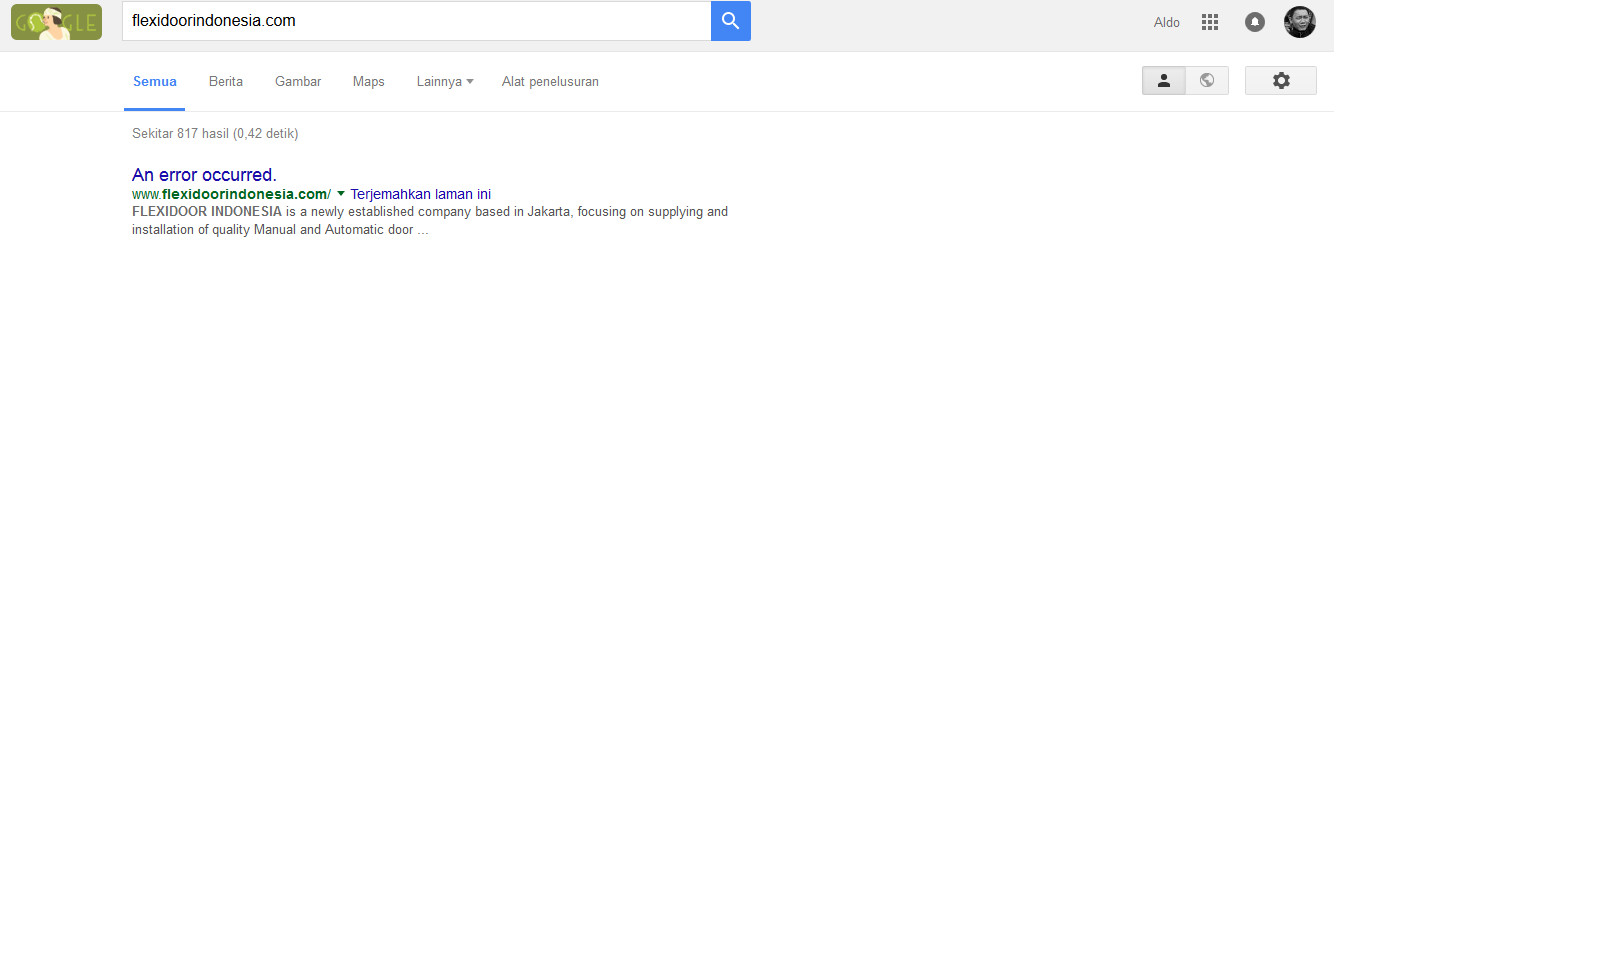The image size is (1618, 960).
Task: Open the notifications bell
Action: click(1255, 22)
